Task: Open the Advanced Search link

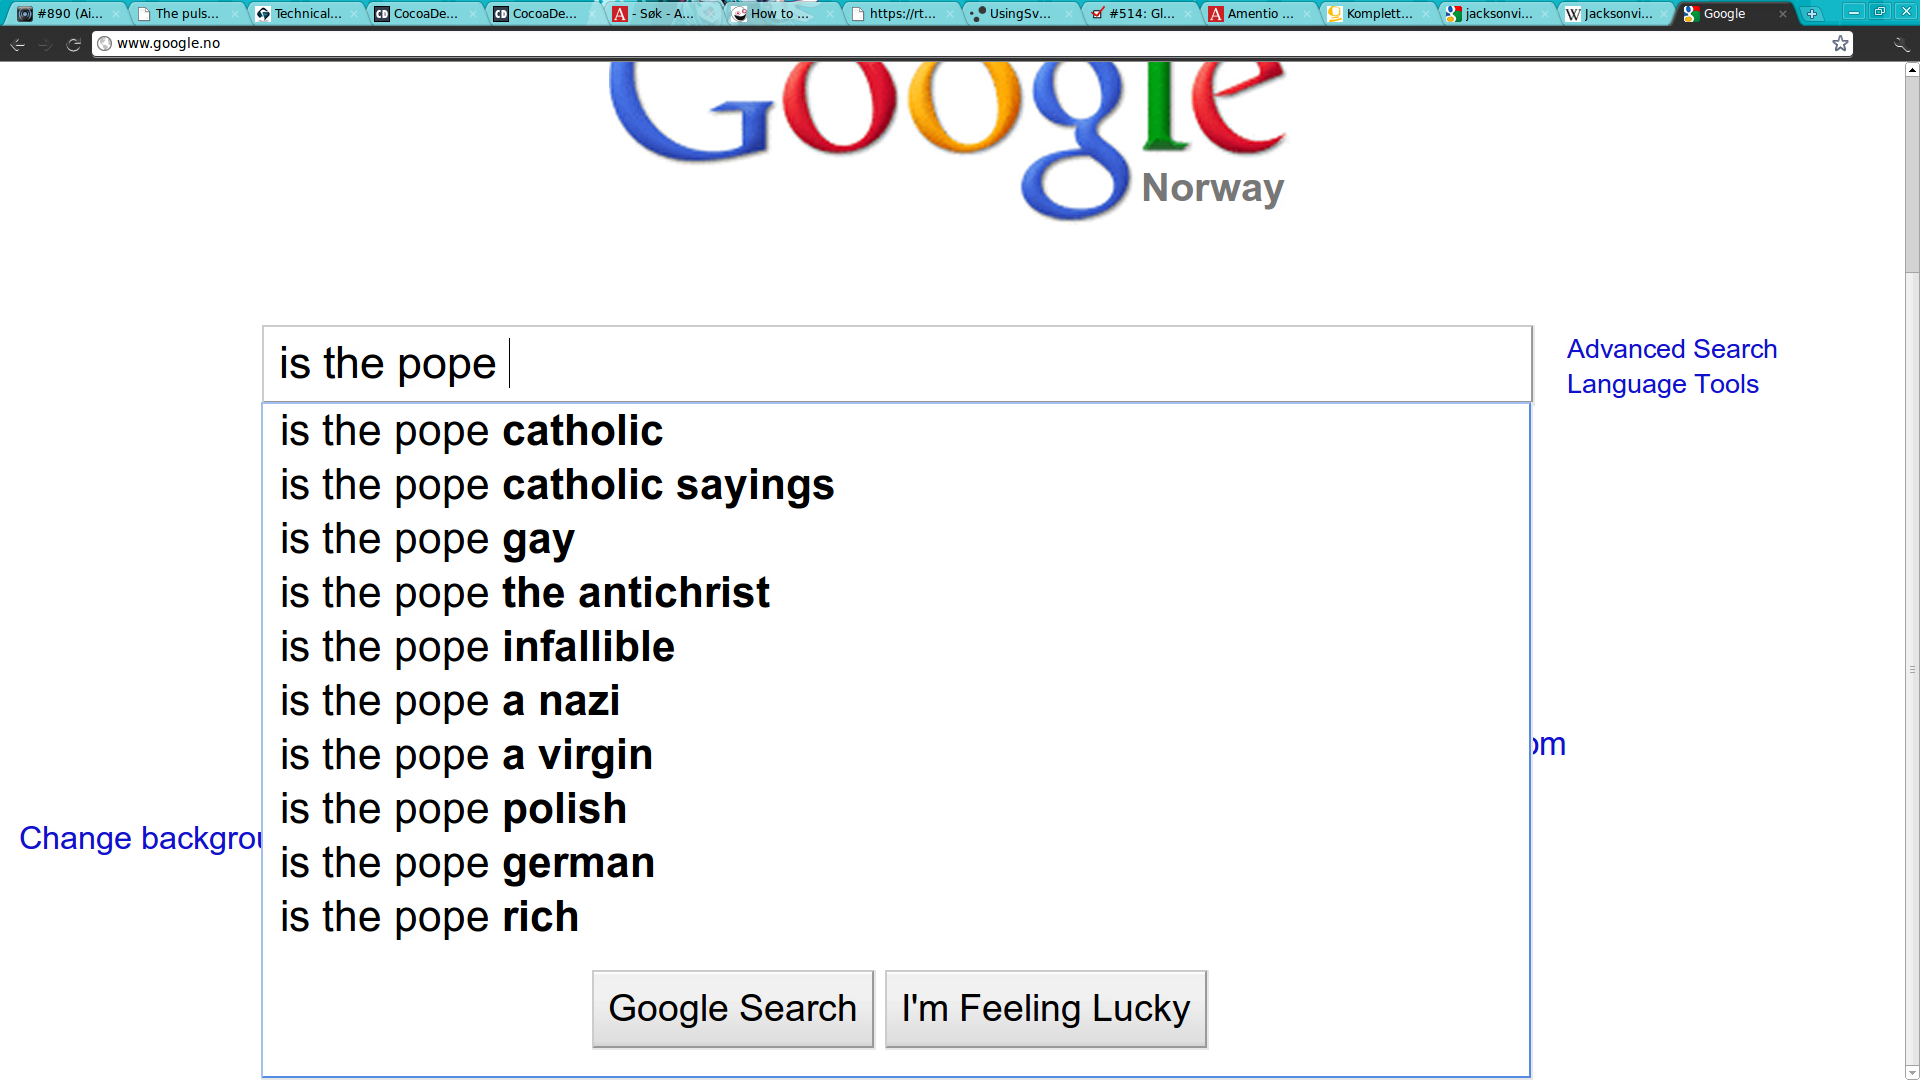Action: 1672,349
